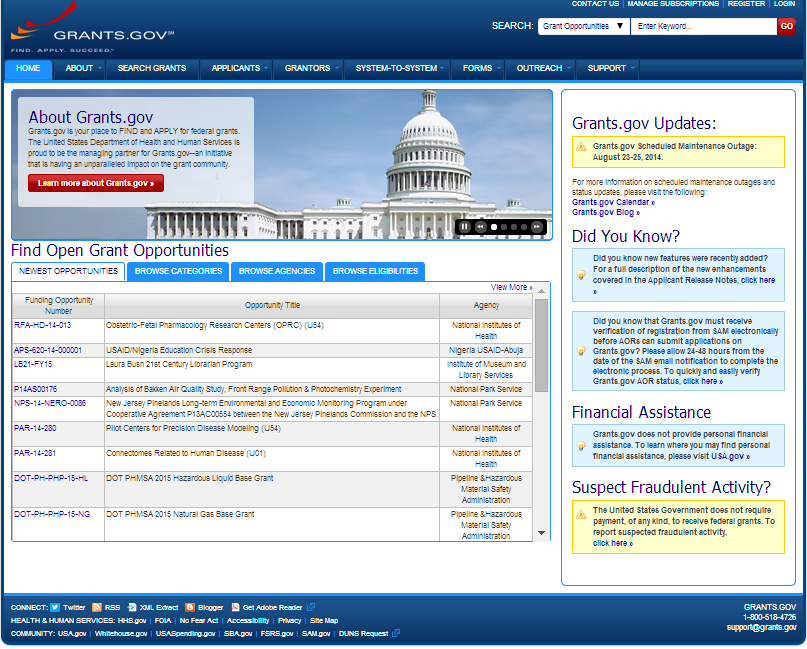Click the Enter Keyword search field
807x649 pixels.
click(x=703, y=26)
